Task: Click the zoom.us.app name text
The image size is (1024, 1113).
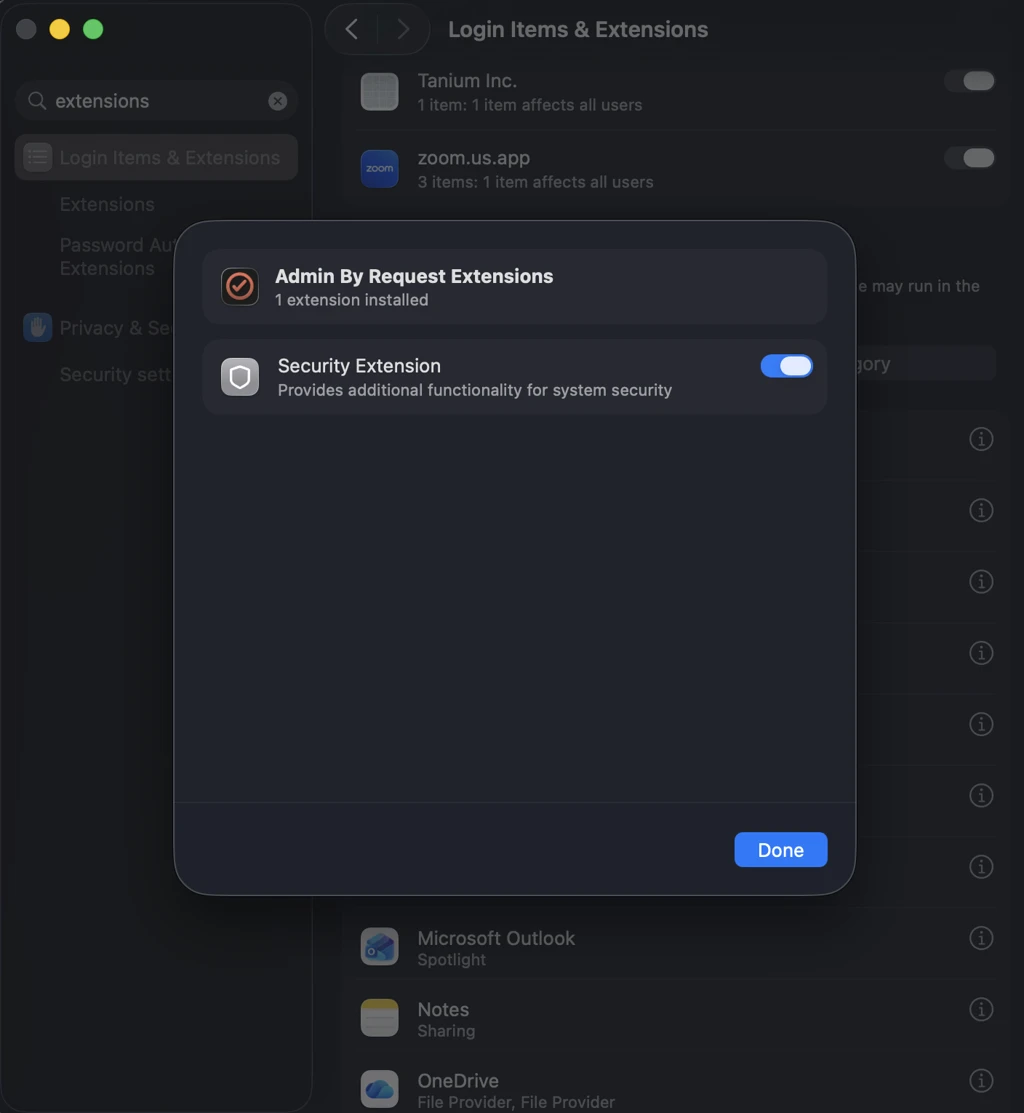Action: coord(473,158)
